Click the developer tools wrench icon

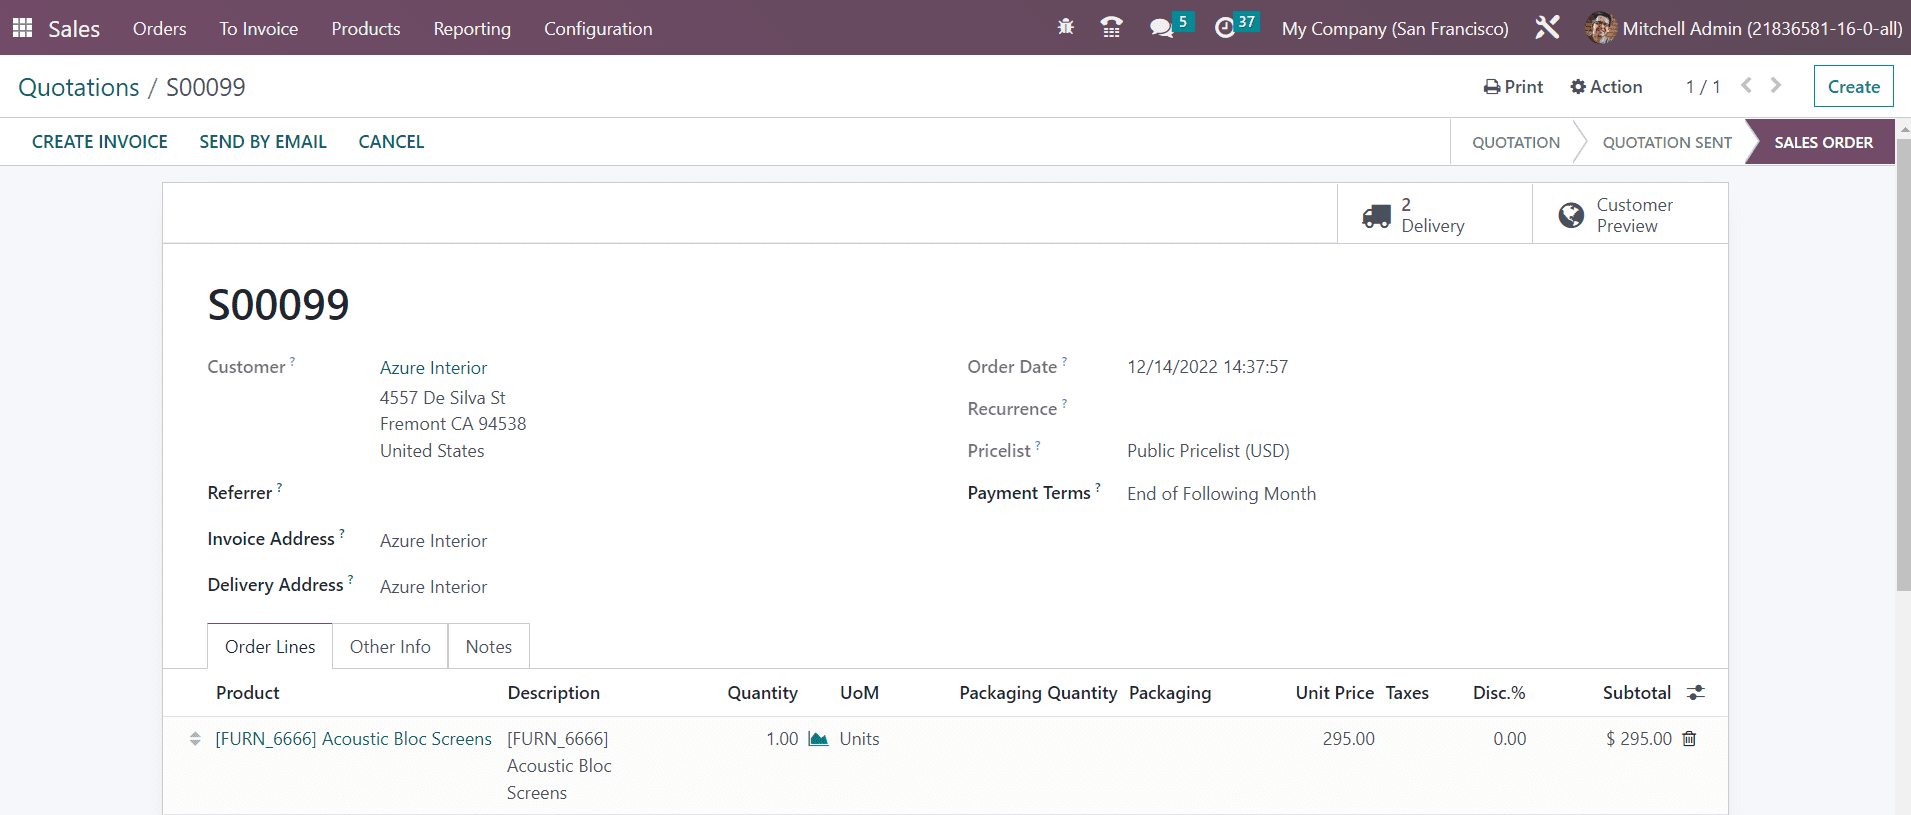coord(1547,28)
